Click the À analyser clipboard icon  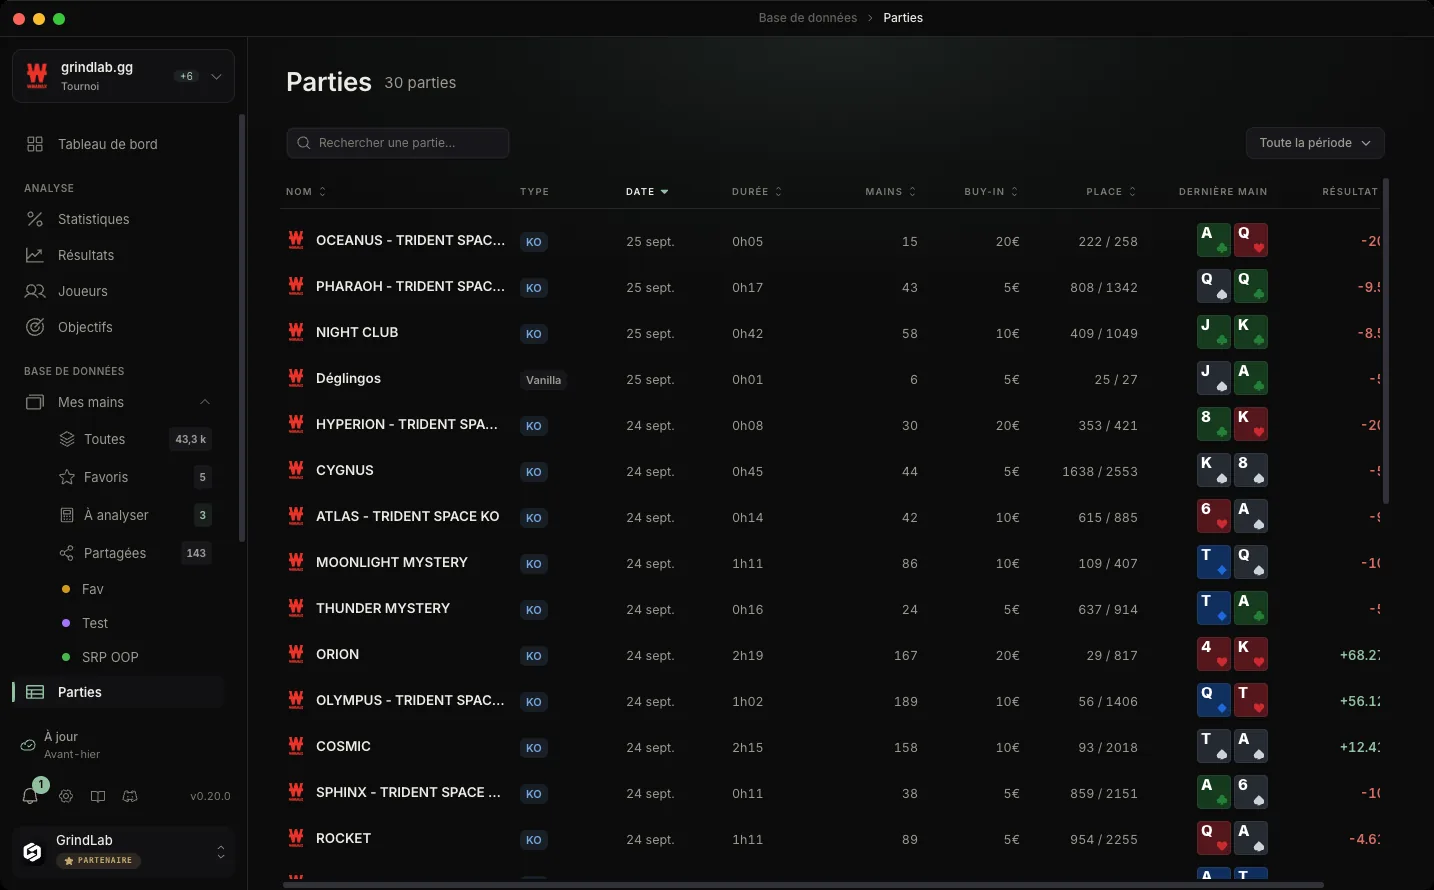pyautogui.click(x=67, y=515)
